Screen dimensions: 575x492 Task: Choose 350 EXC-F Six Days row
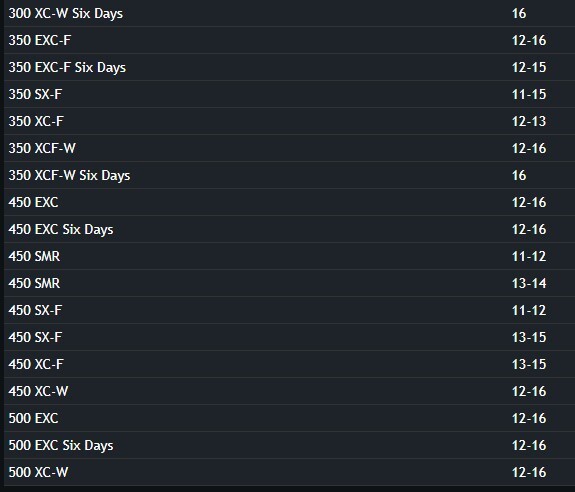coord(289,67)
